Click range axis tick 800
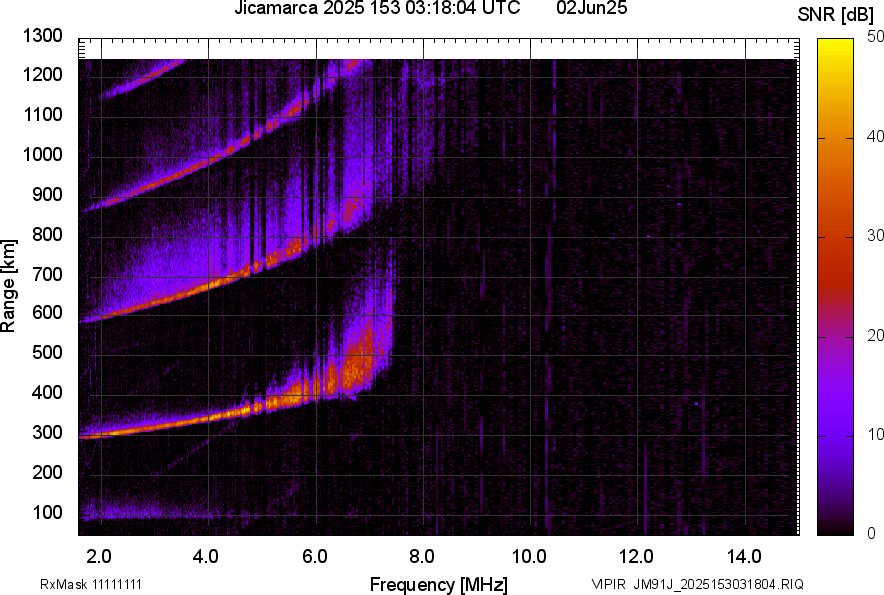Viewport: 884px width, 595px height. [47, 233]
